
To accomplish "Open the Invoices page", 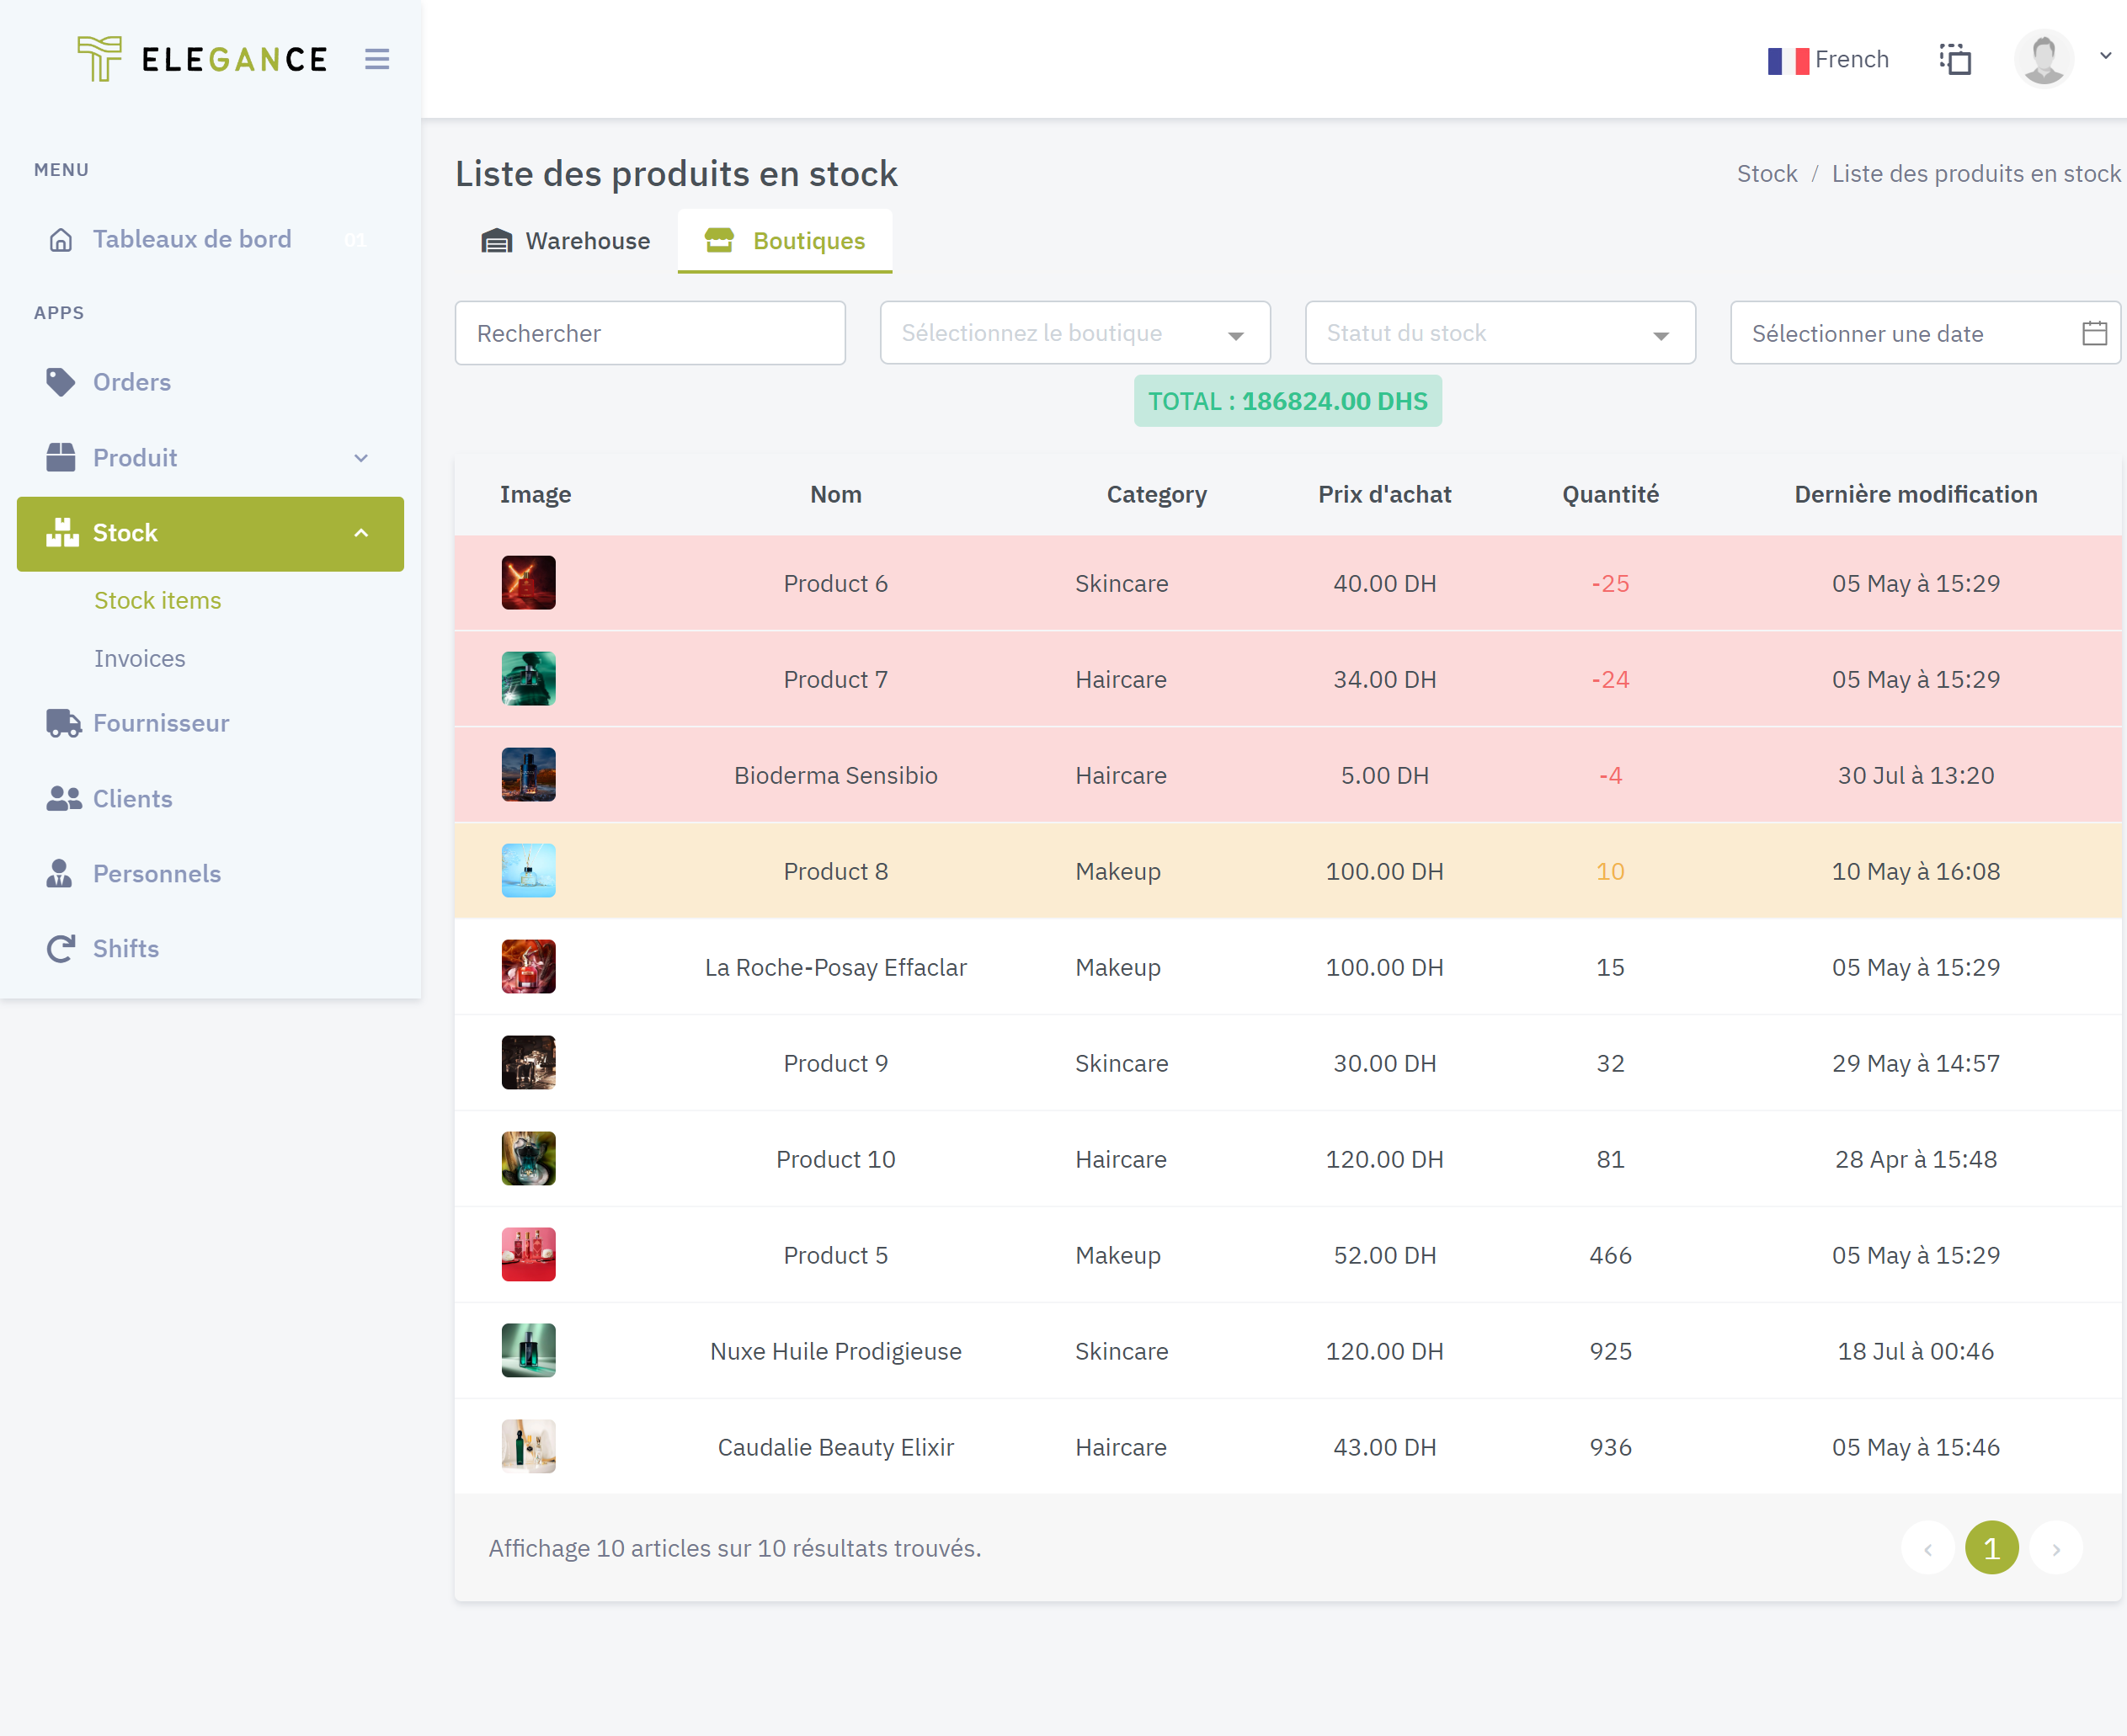I will coord(139,658).
